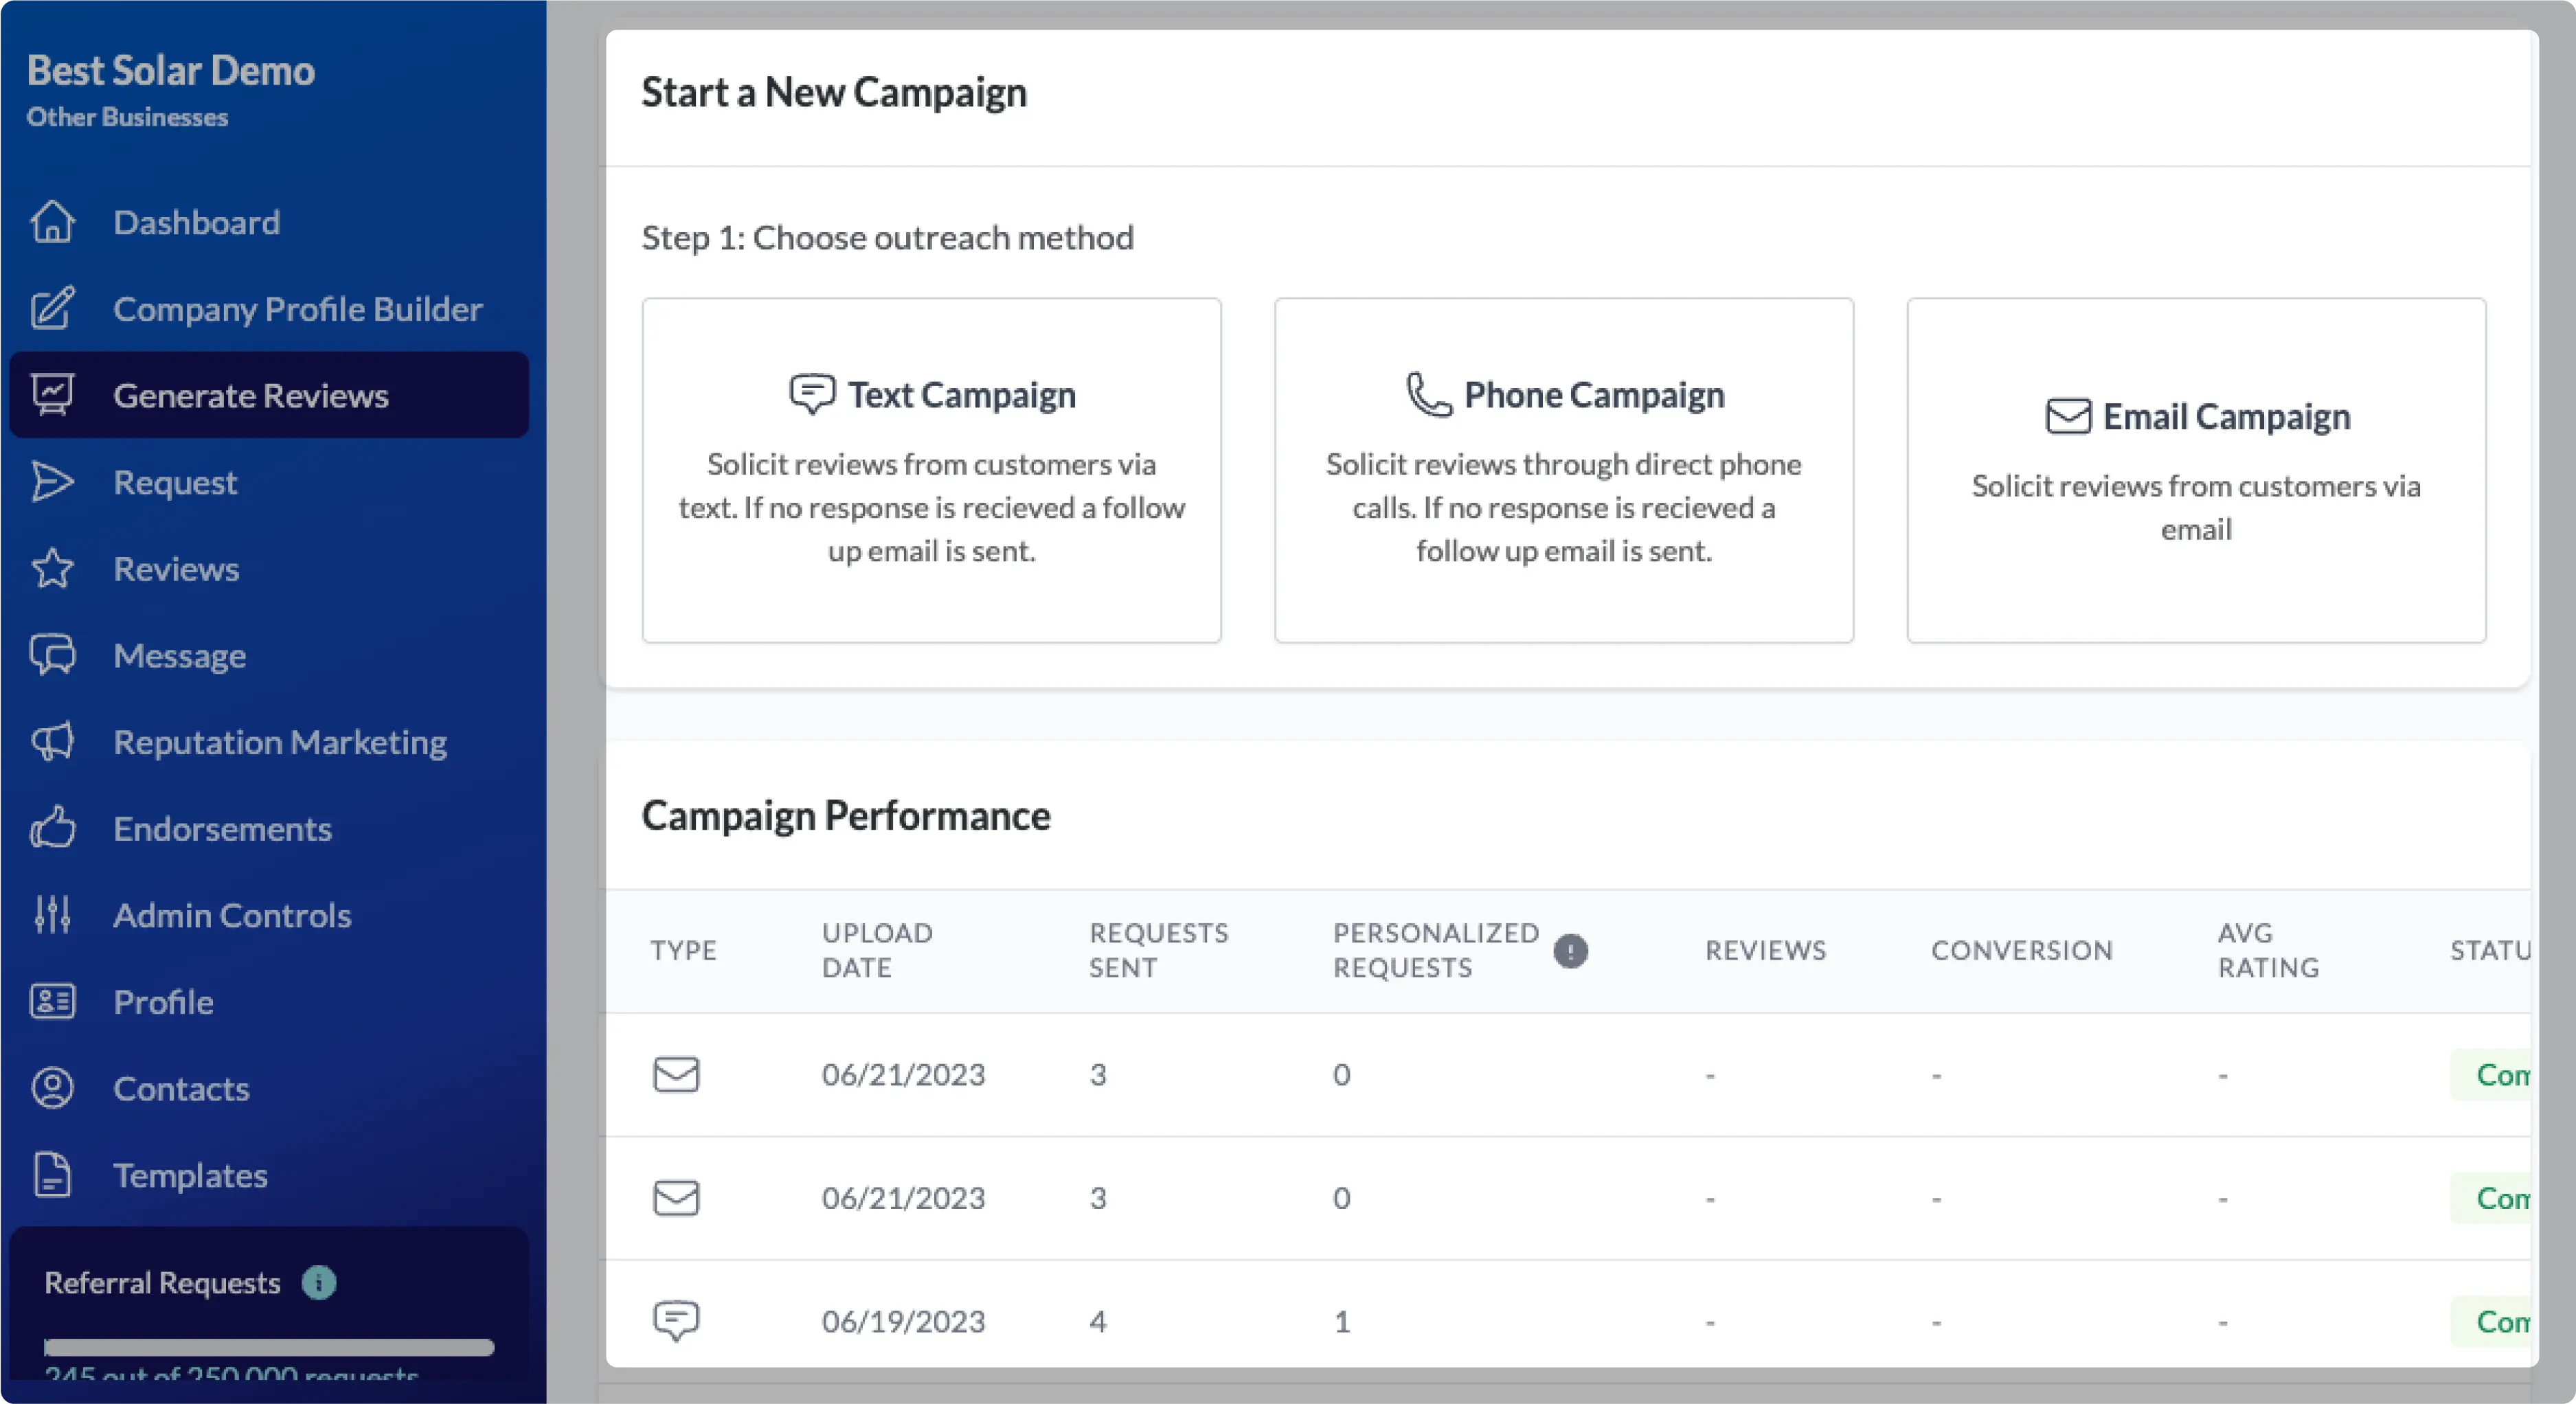
Task: Click the Admin Controls sliders icon
Action: pyautogui.click(x=52, y=915)
